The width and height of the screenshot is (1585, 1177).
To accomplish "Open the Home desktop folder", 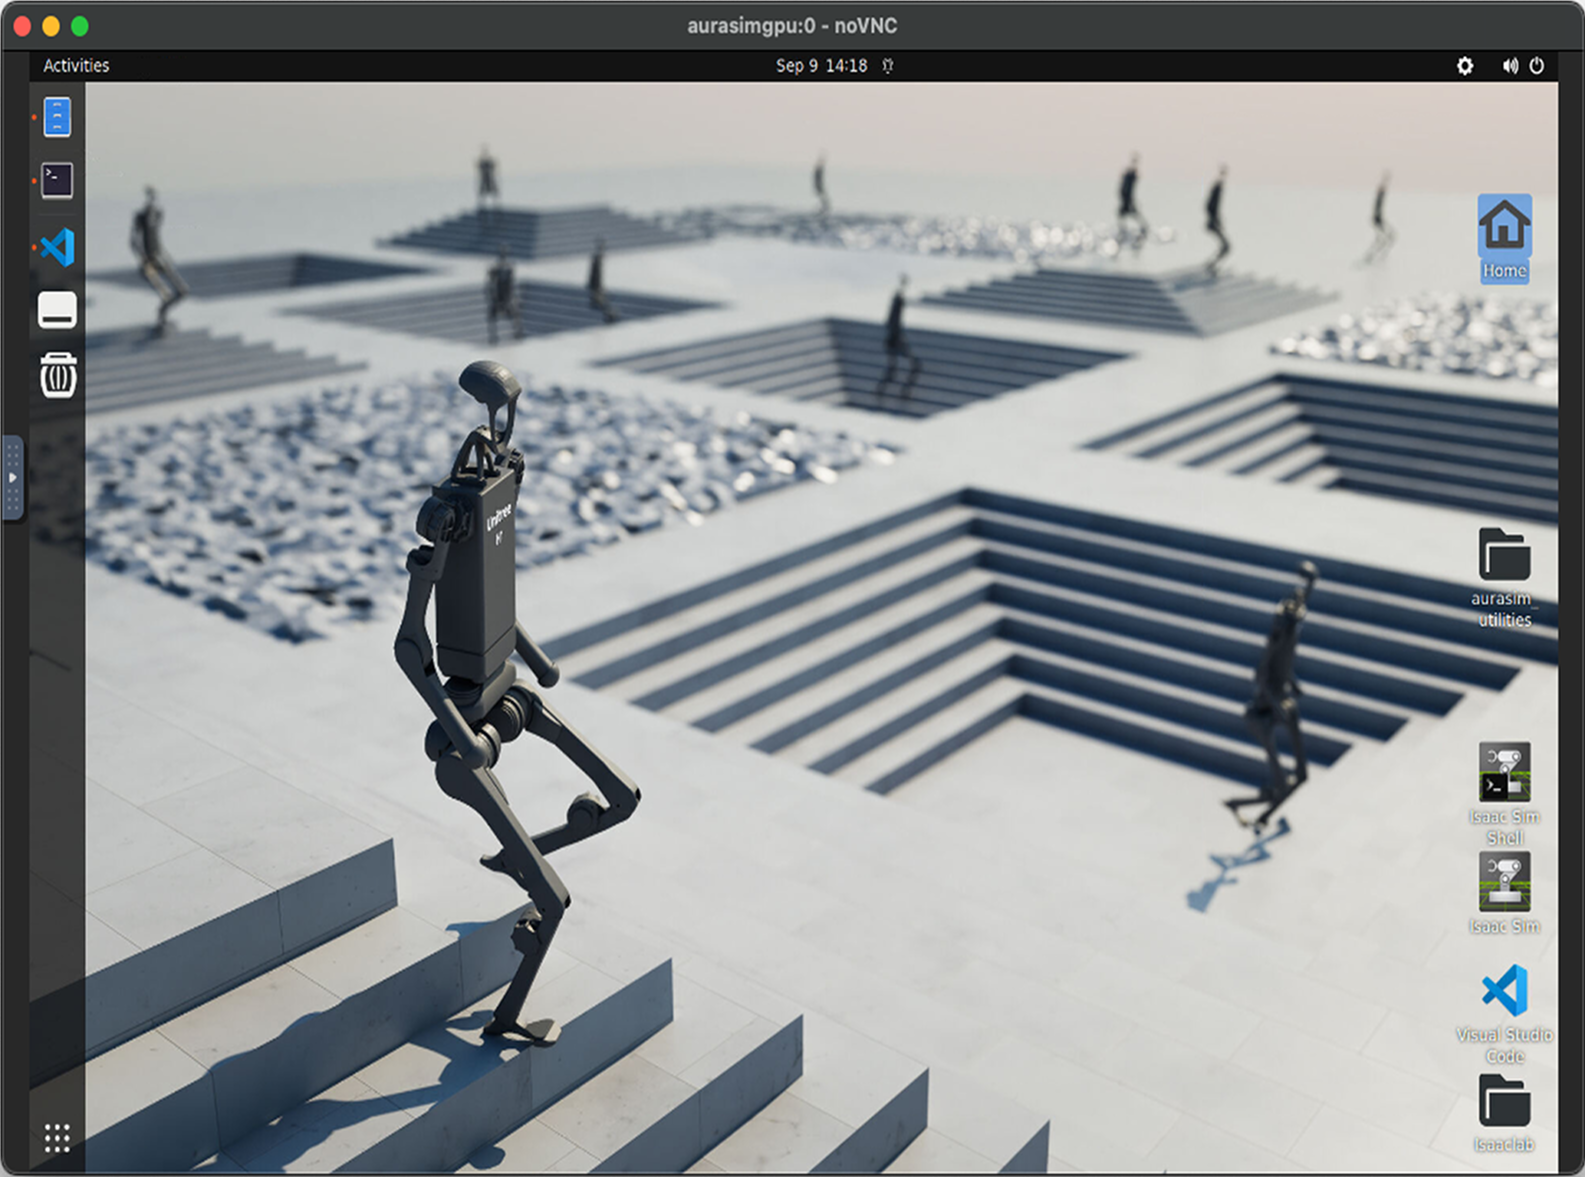I will click(1504, 238).
